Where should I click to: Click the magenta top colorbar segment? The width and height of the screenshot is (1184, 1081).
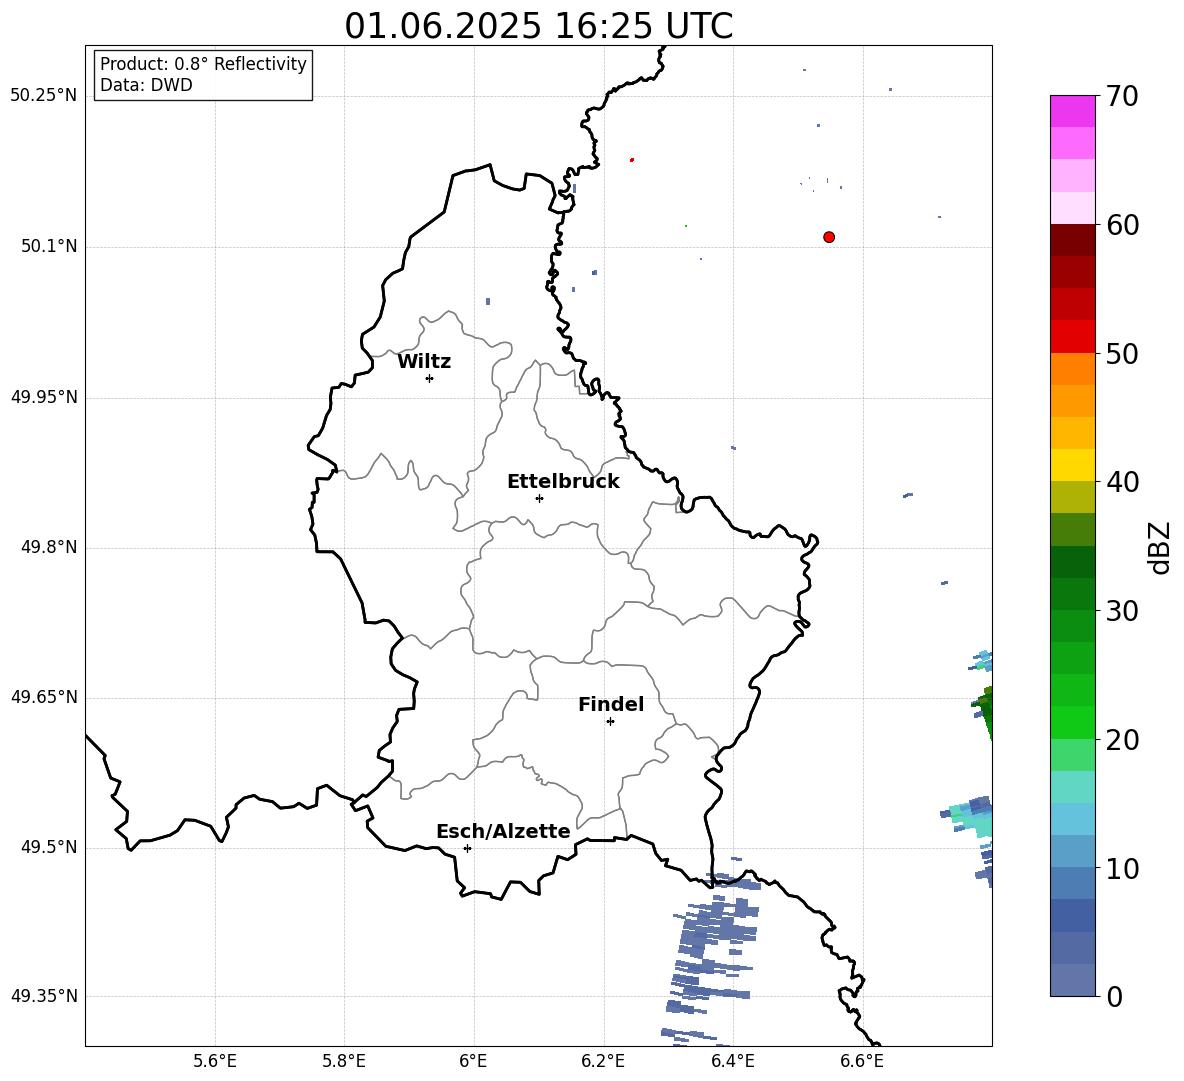[1072, 111]
